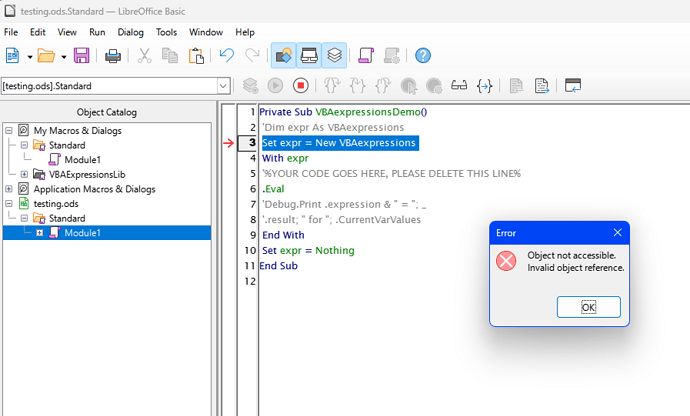Click the Single Step icon
The height and width of the screenshot is (416, 690).
pos(357,85)
